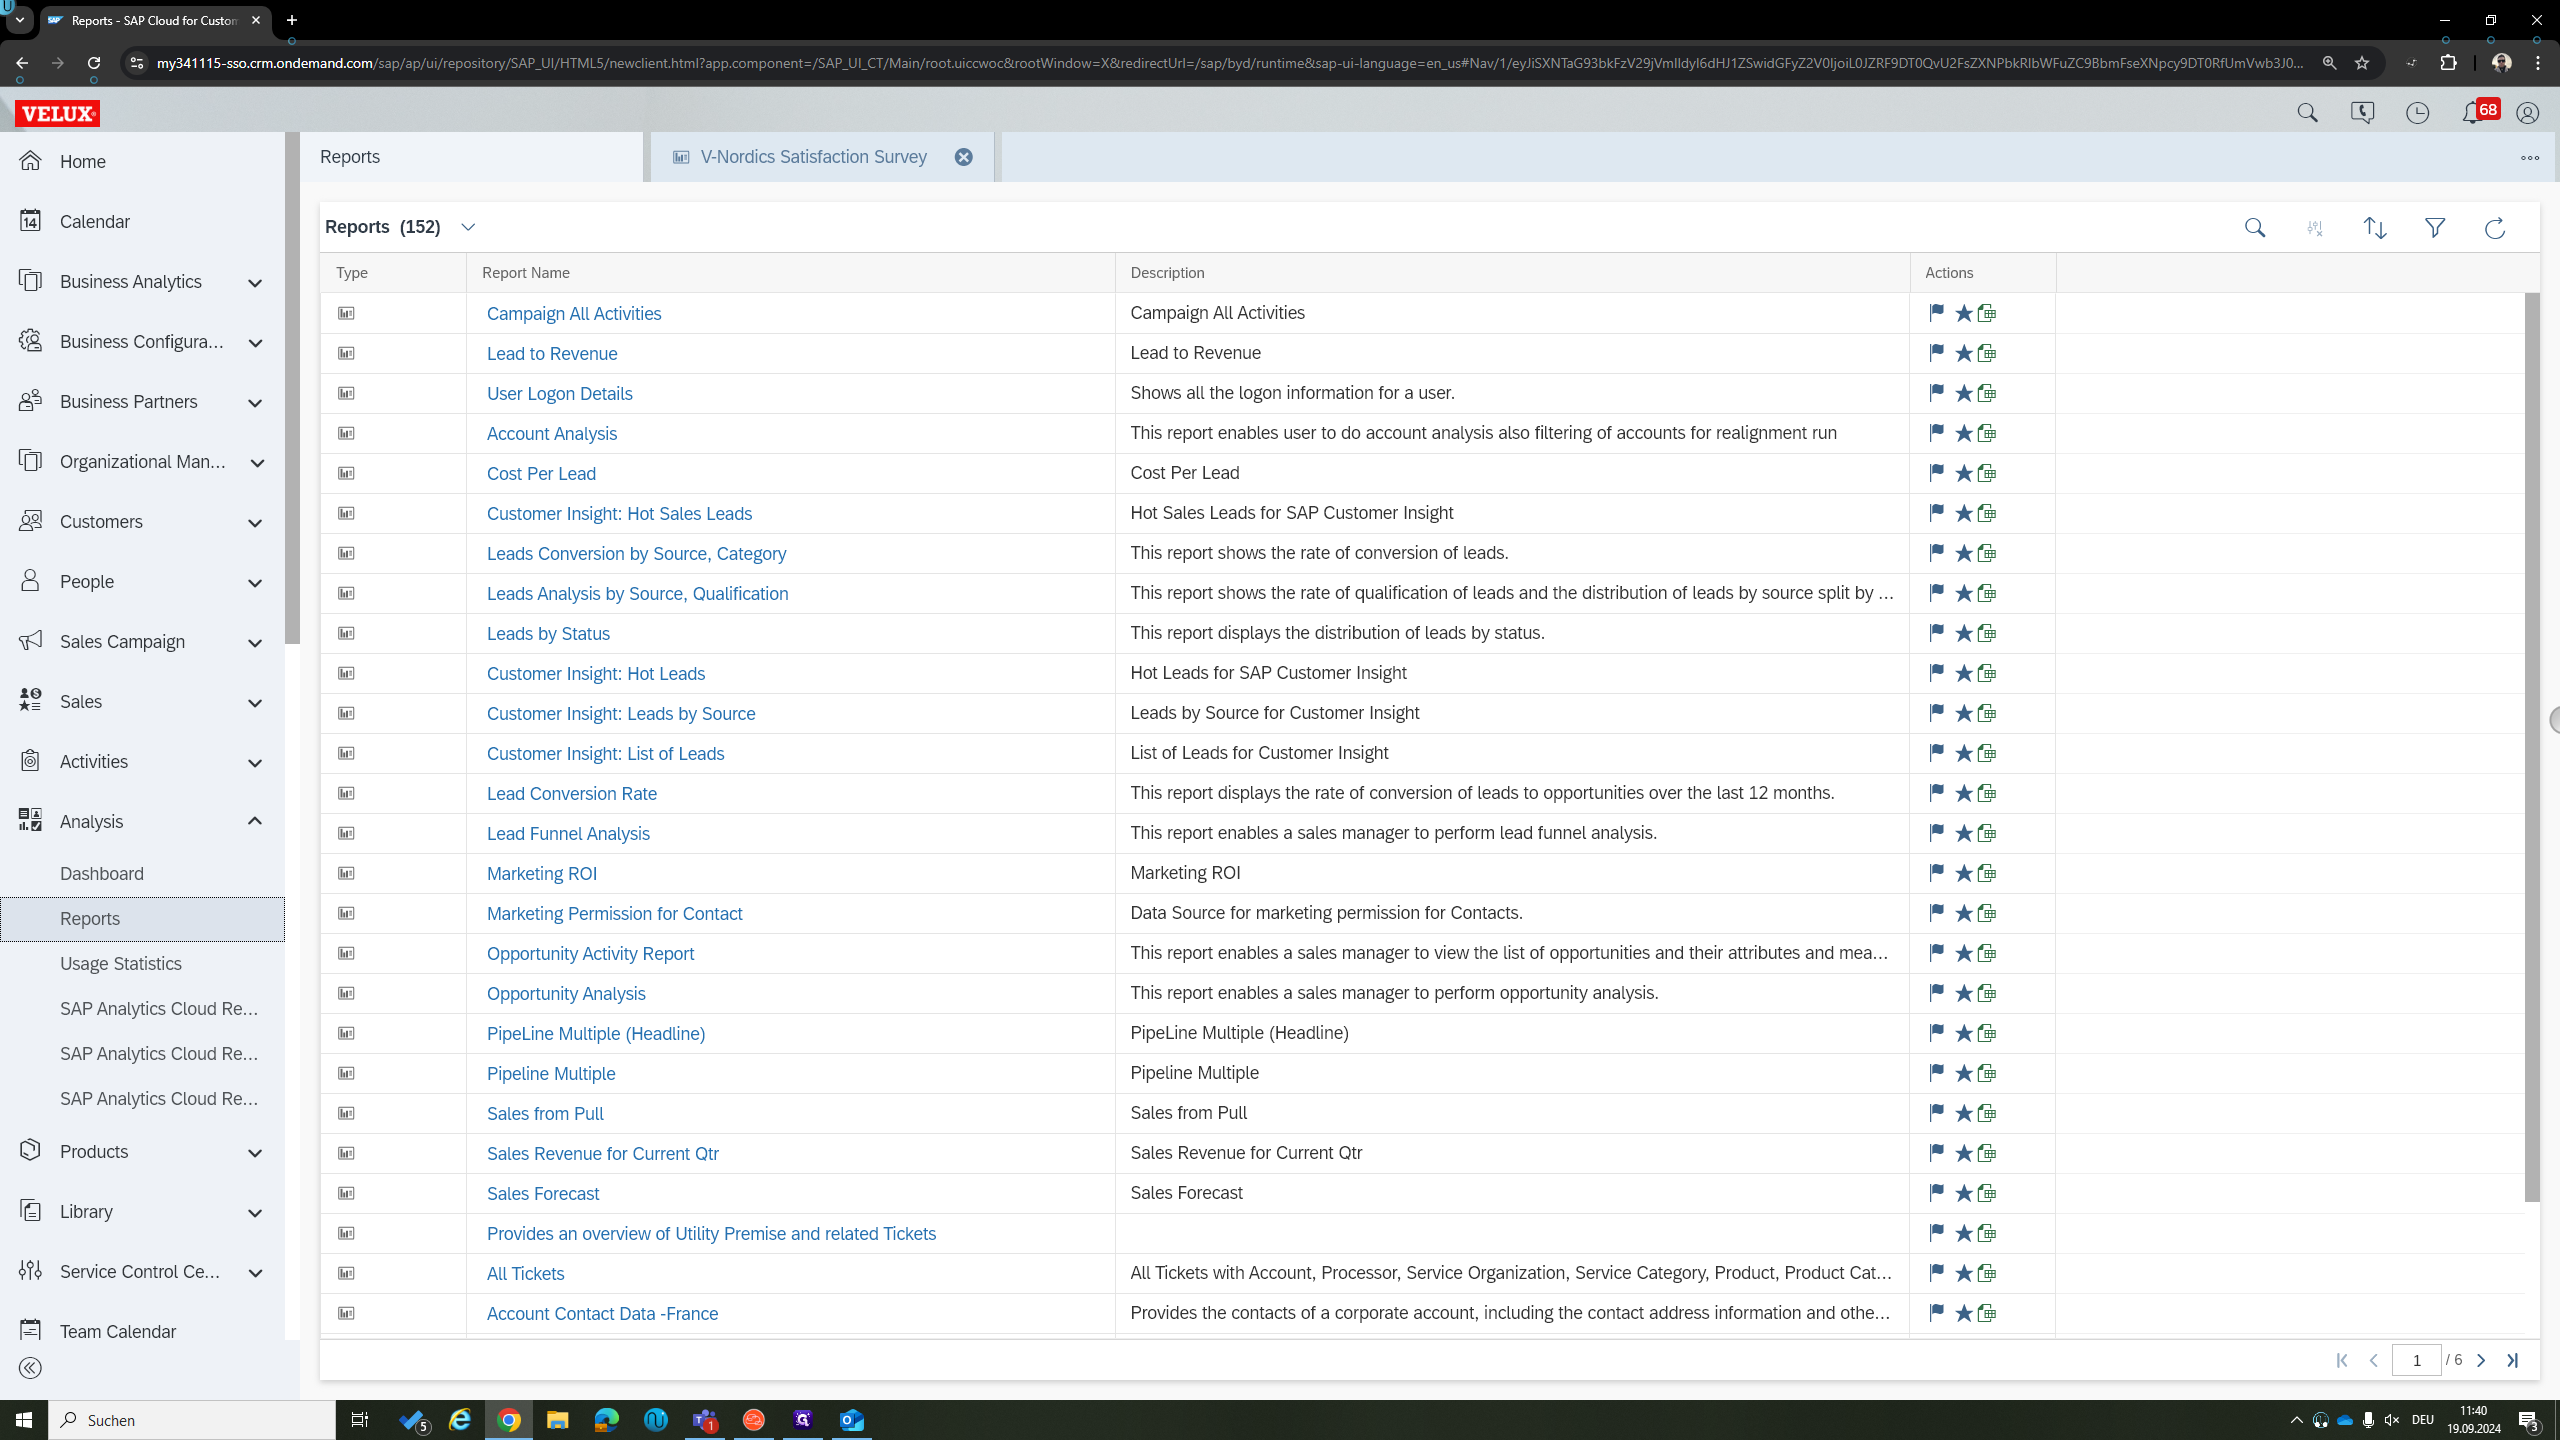Image resolution: width=2560 pixels, height=1440 pixels.
Task: Open user profile icon
Action: coord(2527,113)
